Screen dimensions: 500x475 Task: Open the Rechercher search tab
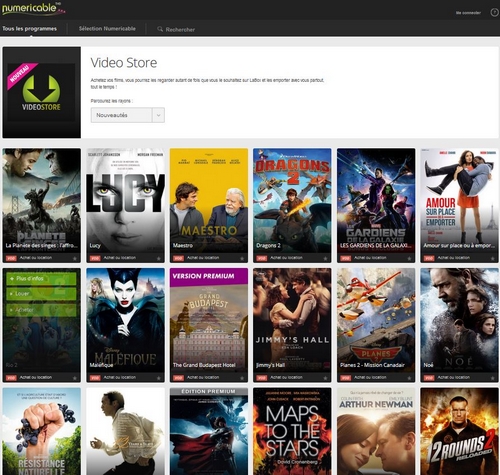coord(176,29)
